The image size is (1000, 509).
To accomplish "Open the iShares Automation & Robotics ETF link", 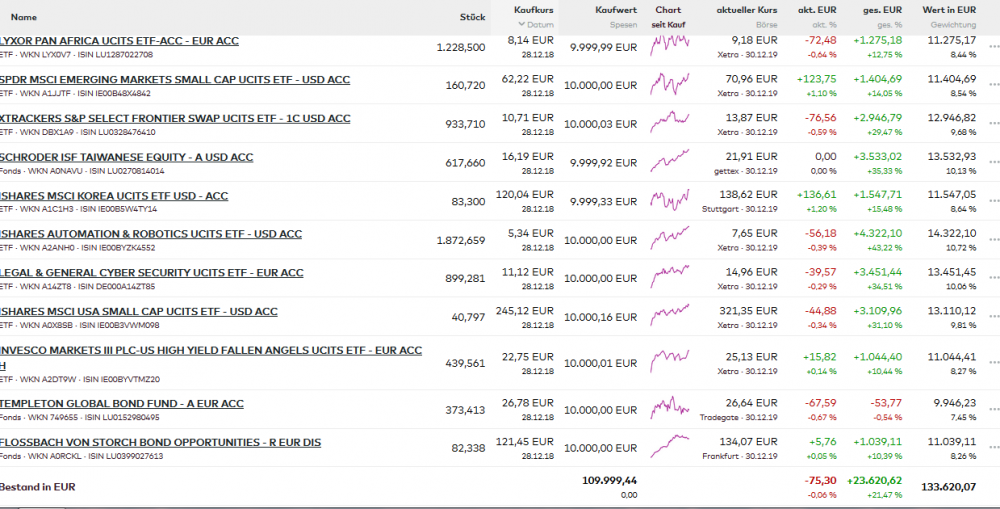I will click(x=151, y=234).
